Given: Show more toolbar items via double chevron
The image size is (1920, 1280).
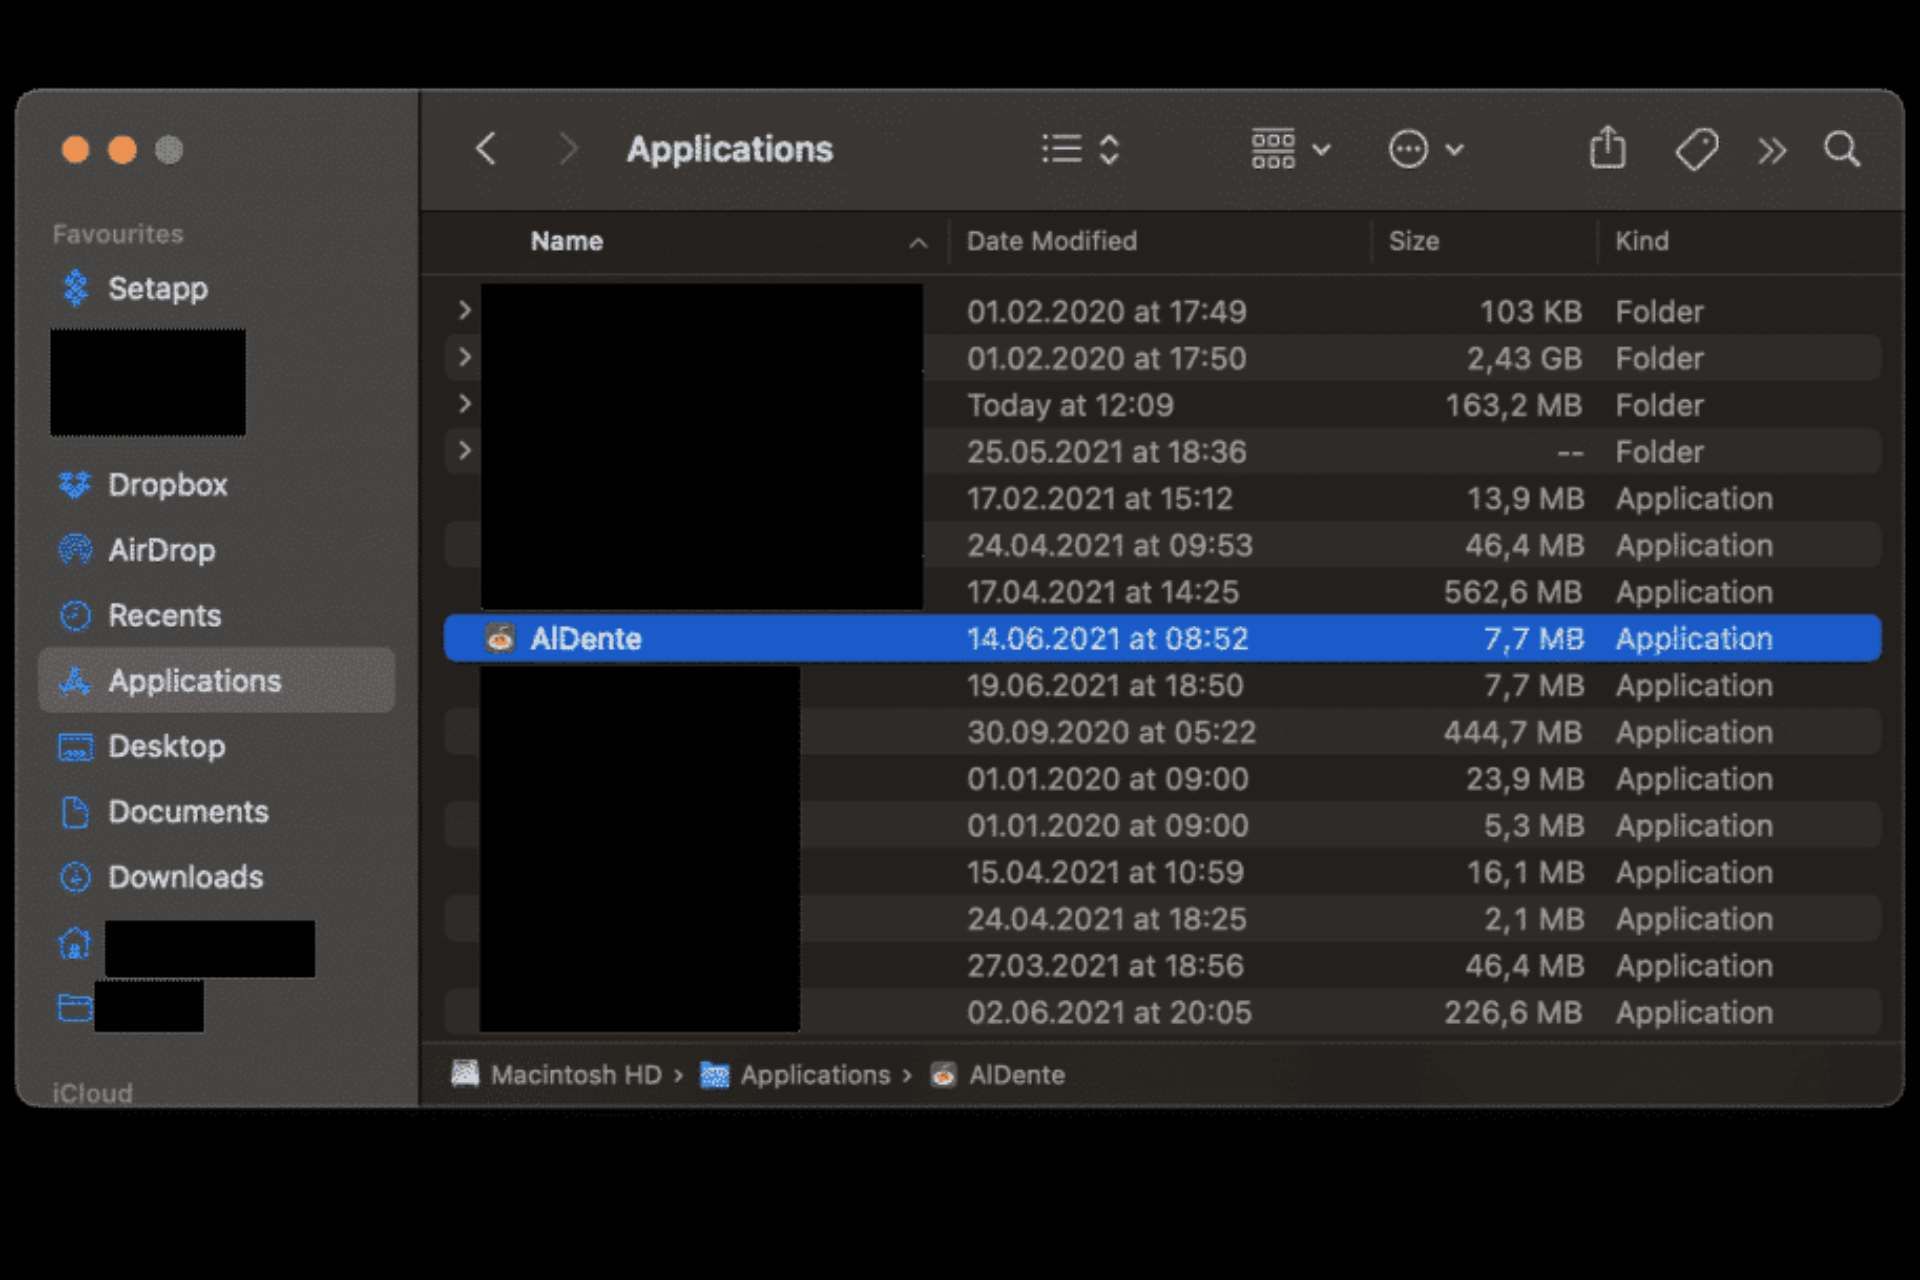Looking at the screenshot, I should (x=1771, y=151).
